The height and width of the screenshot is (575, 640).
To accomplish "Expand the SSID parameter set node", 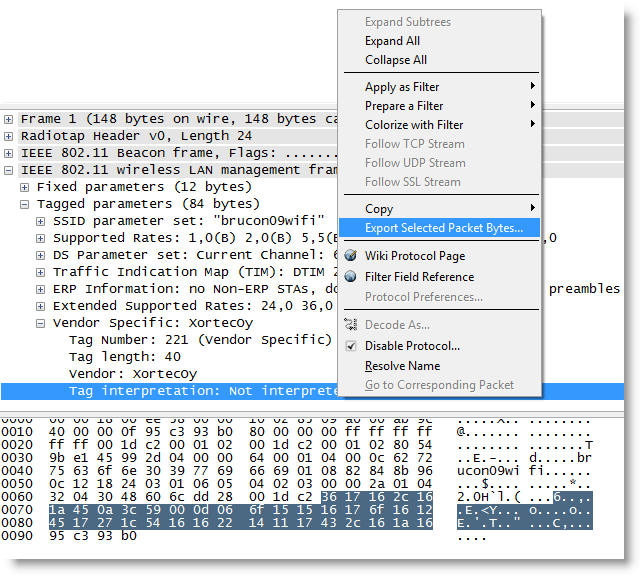I will [x=40, y=221].
